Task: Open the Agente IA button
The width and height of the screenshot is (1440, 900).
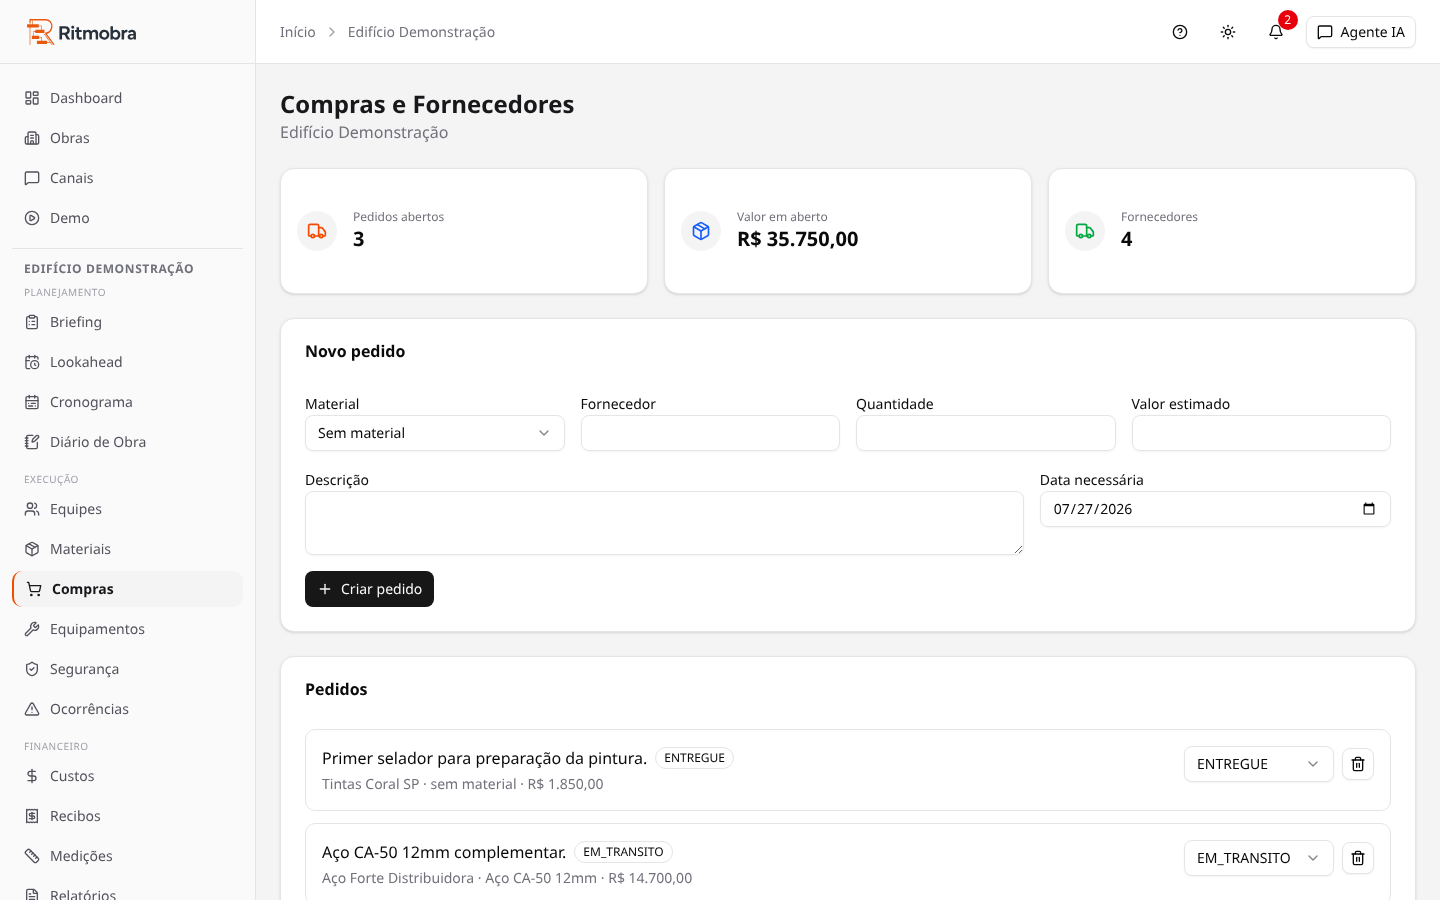Action: (x=1360, y=32)
